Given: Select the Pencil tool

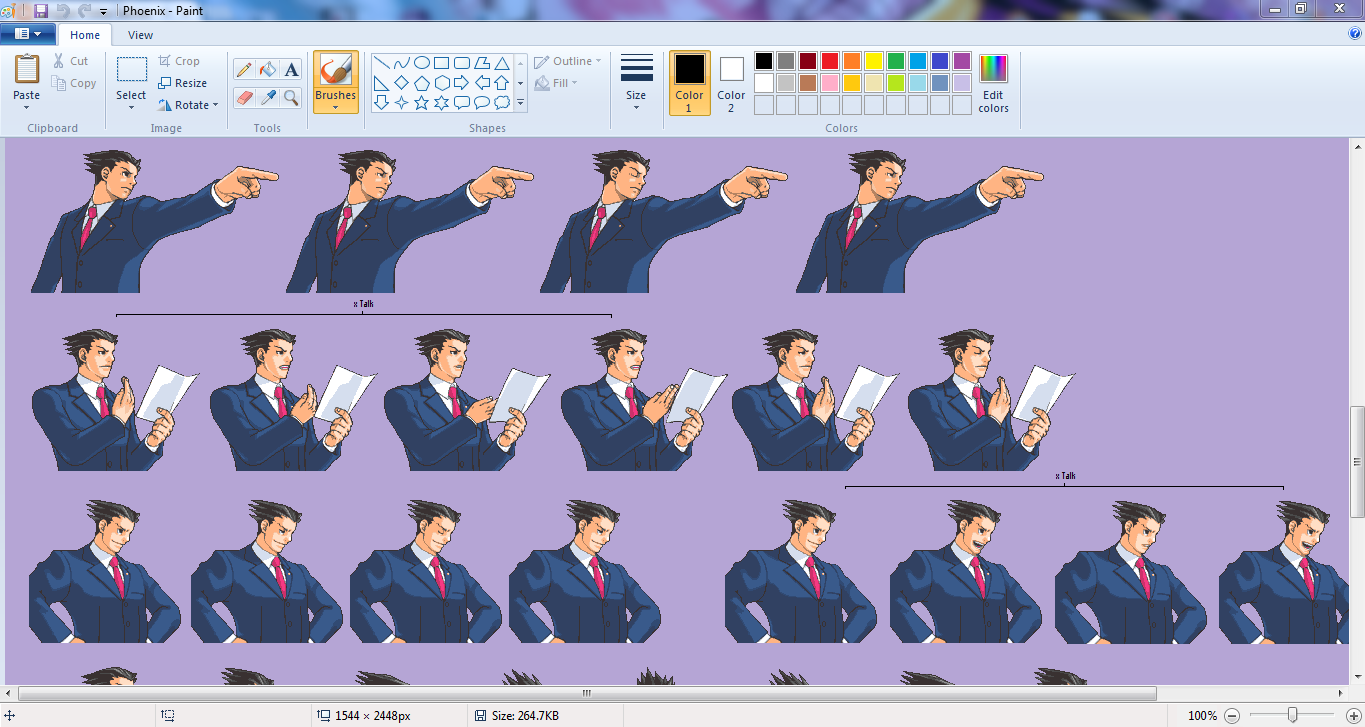Looking at the screenshot, I should 243,70.
